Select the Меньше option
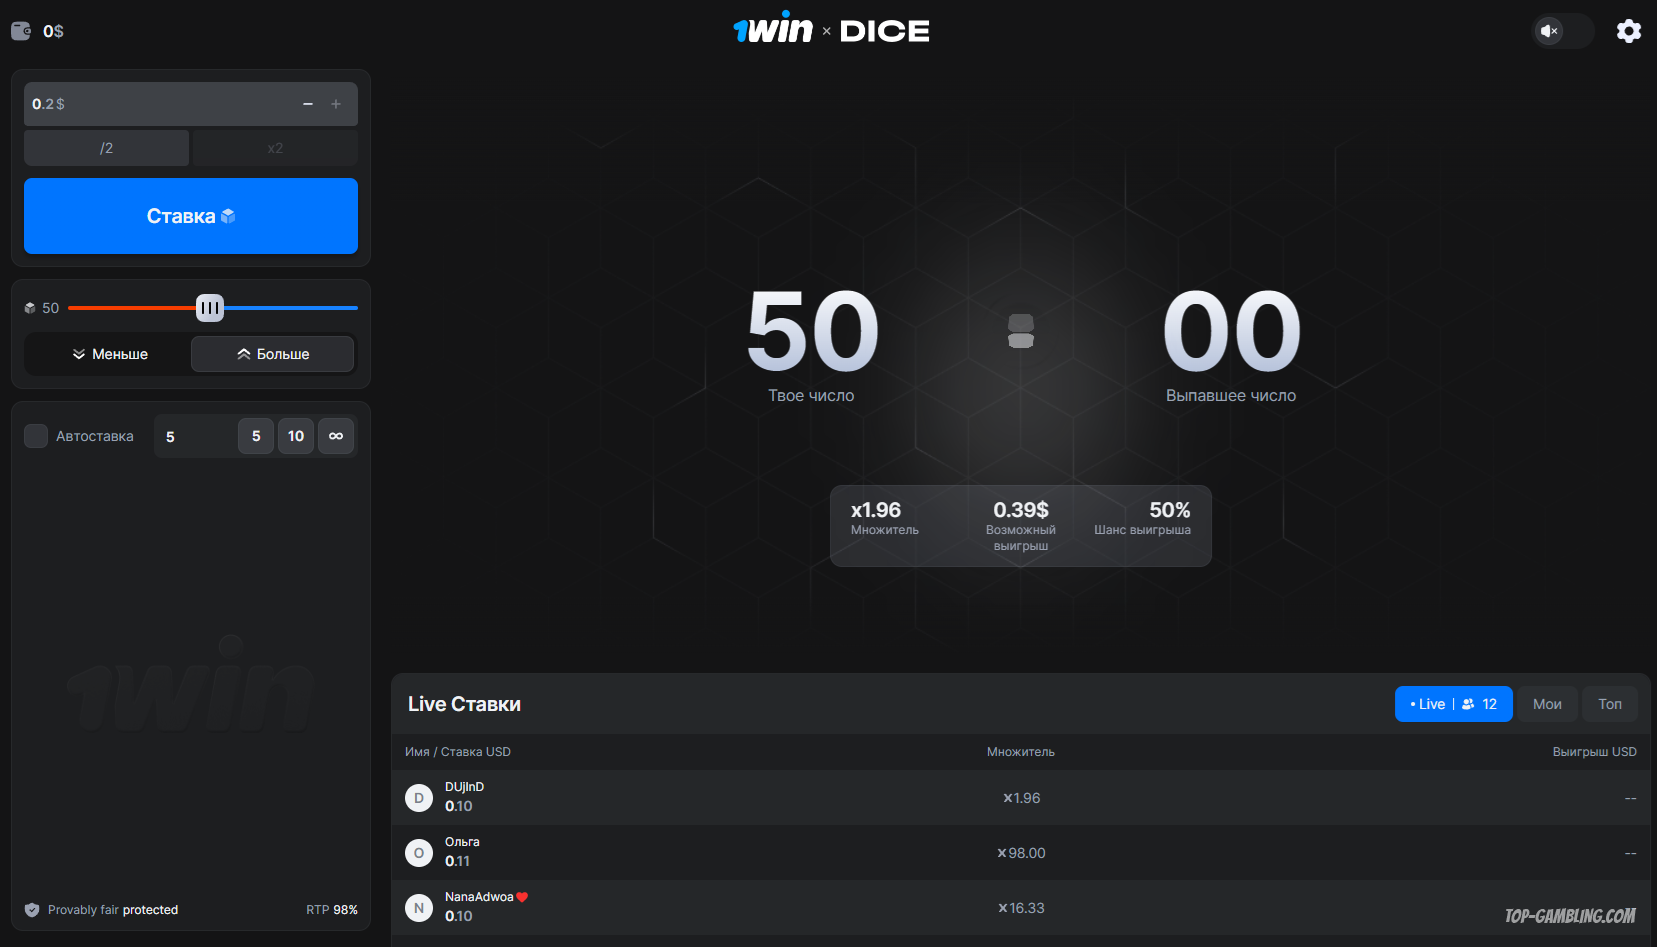The image size is (1657, 947). click(x=109, y=354)
